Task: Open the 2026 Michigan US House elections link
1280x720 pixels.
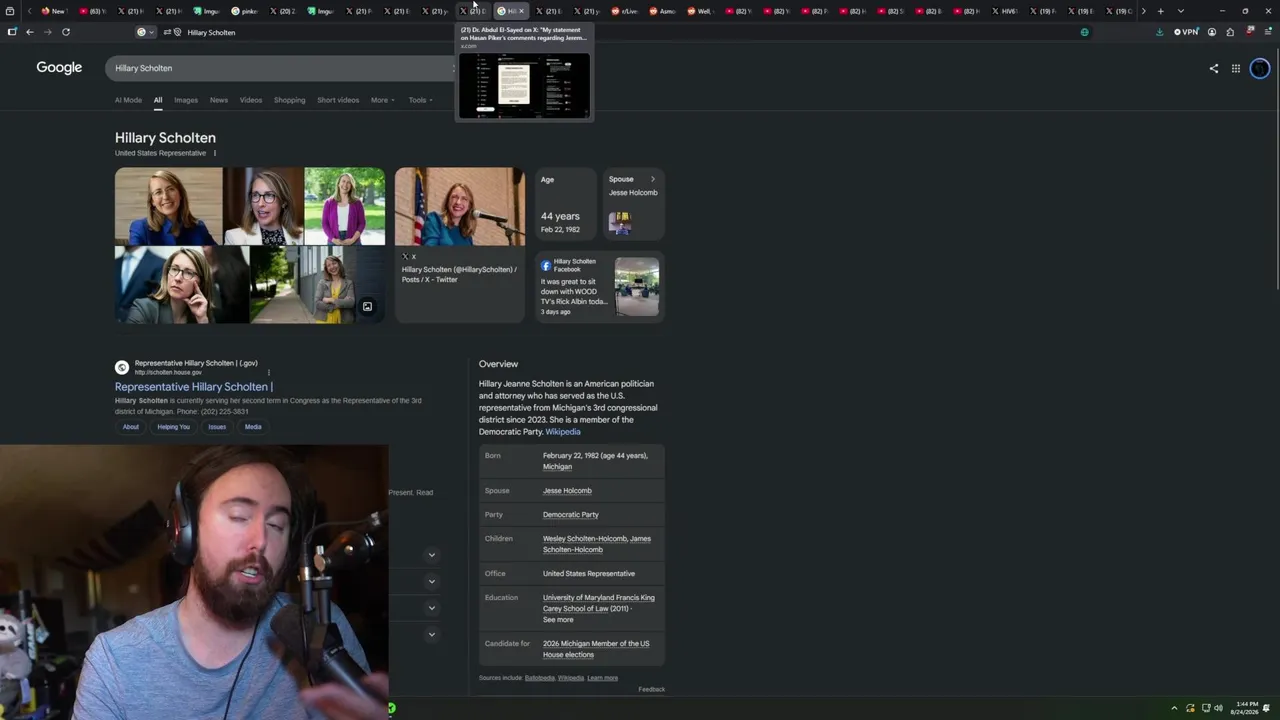Action: [596, 649]
